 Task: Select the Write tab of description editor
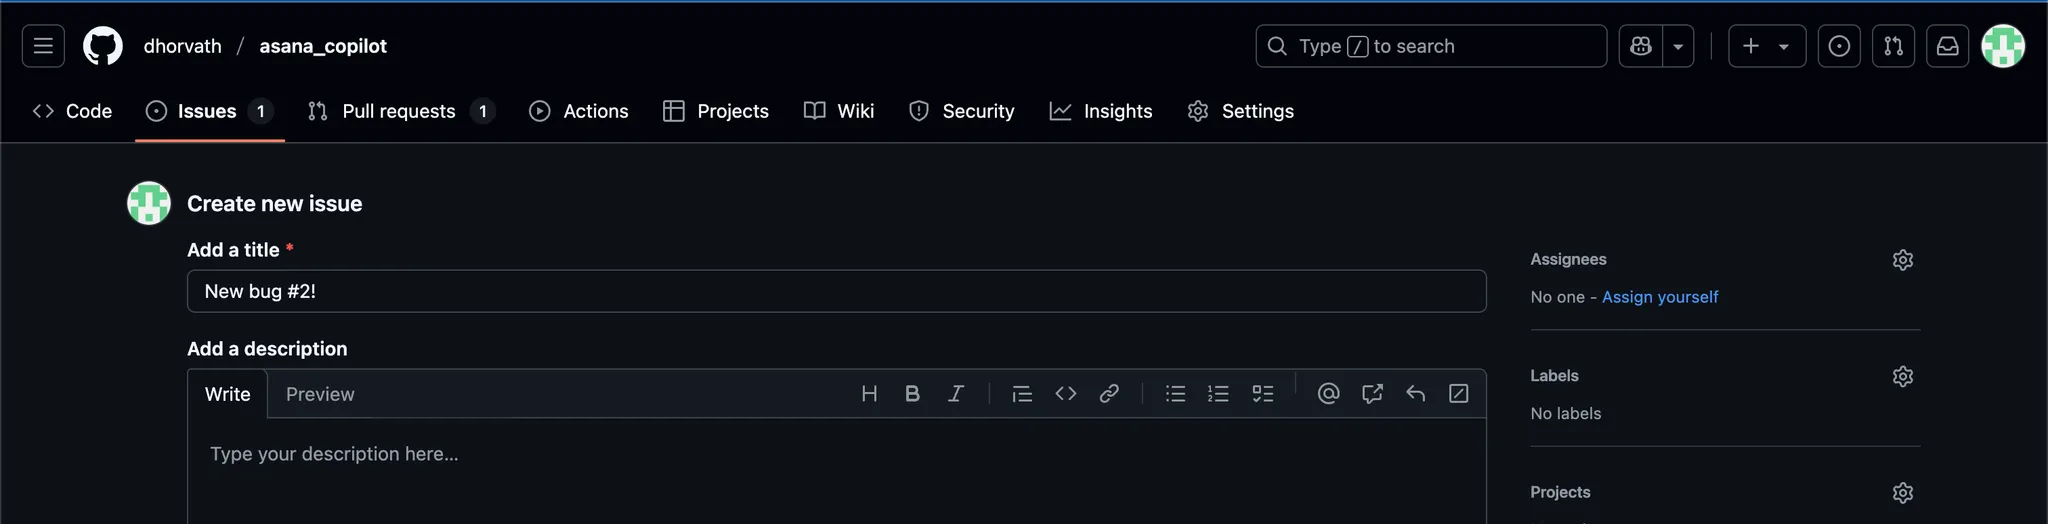pos(228,394)
